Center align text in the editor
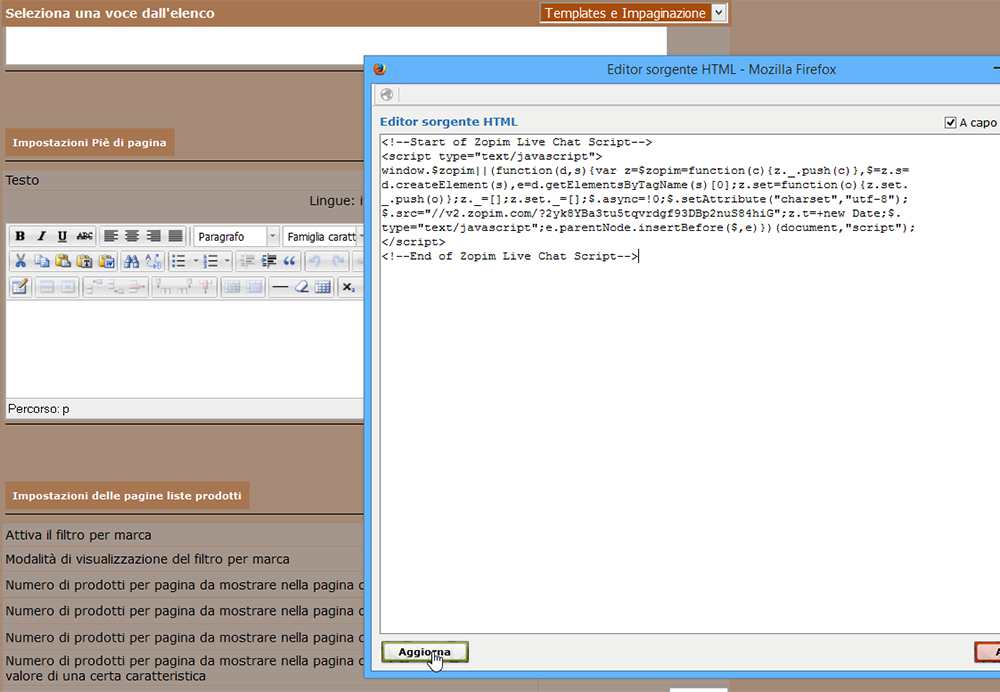This screenshot has height=692, width=1000. [132, 237]
